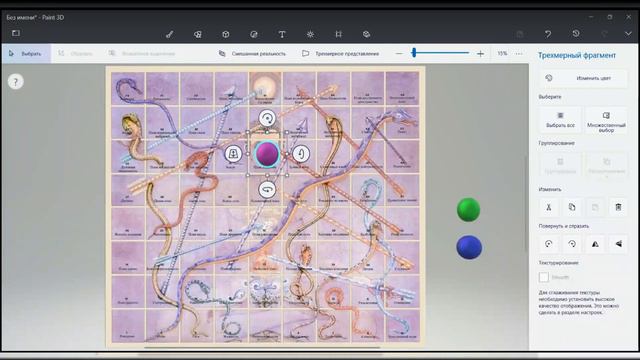Open the Text tool

point(282,35)
